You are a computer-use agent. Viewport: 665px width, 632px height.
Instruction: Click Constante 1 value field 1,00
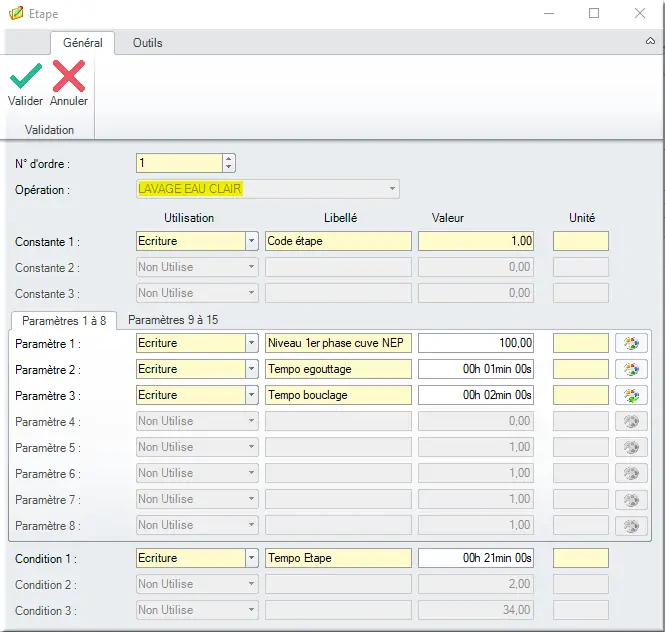point(476,241)
